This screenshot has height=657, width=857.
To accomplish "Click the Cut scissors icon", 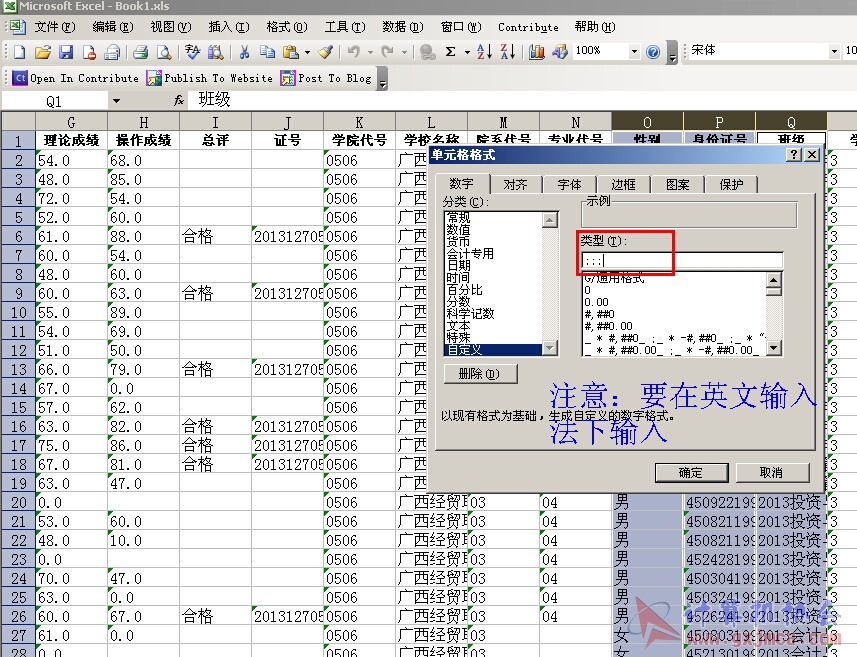I will click(244, 52).
